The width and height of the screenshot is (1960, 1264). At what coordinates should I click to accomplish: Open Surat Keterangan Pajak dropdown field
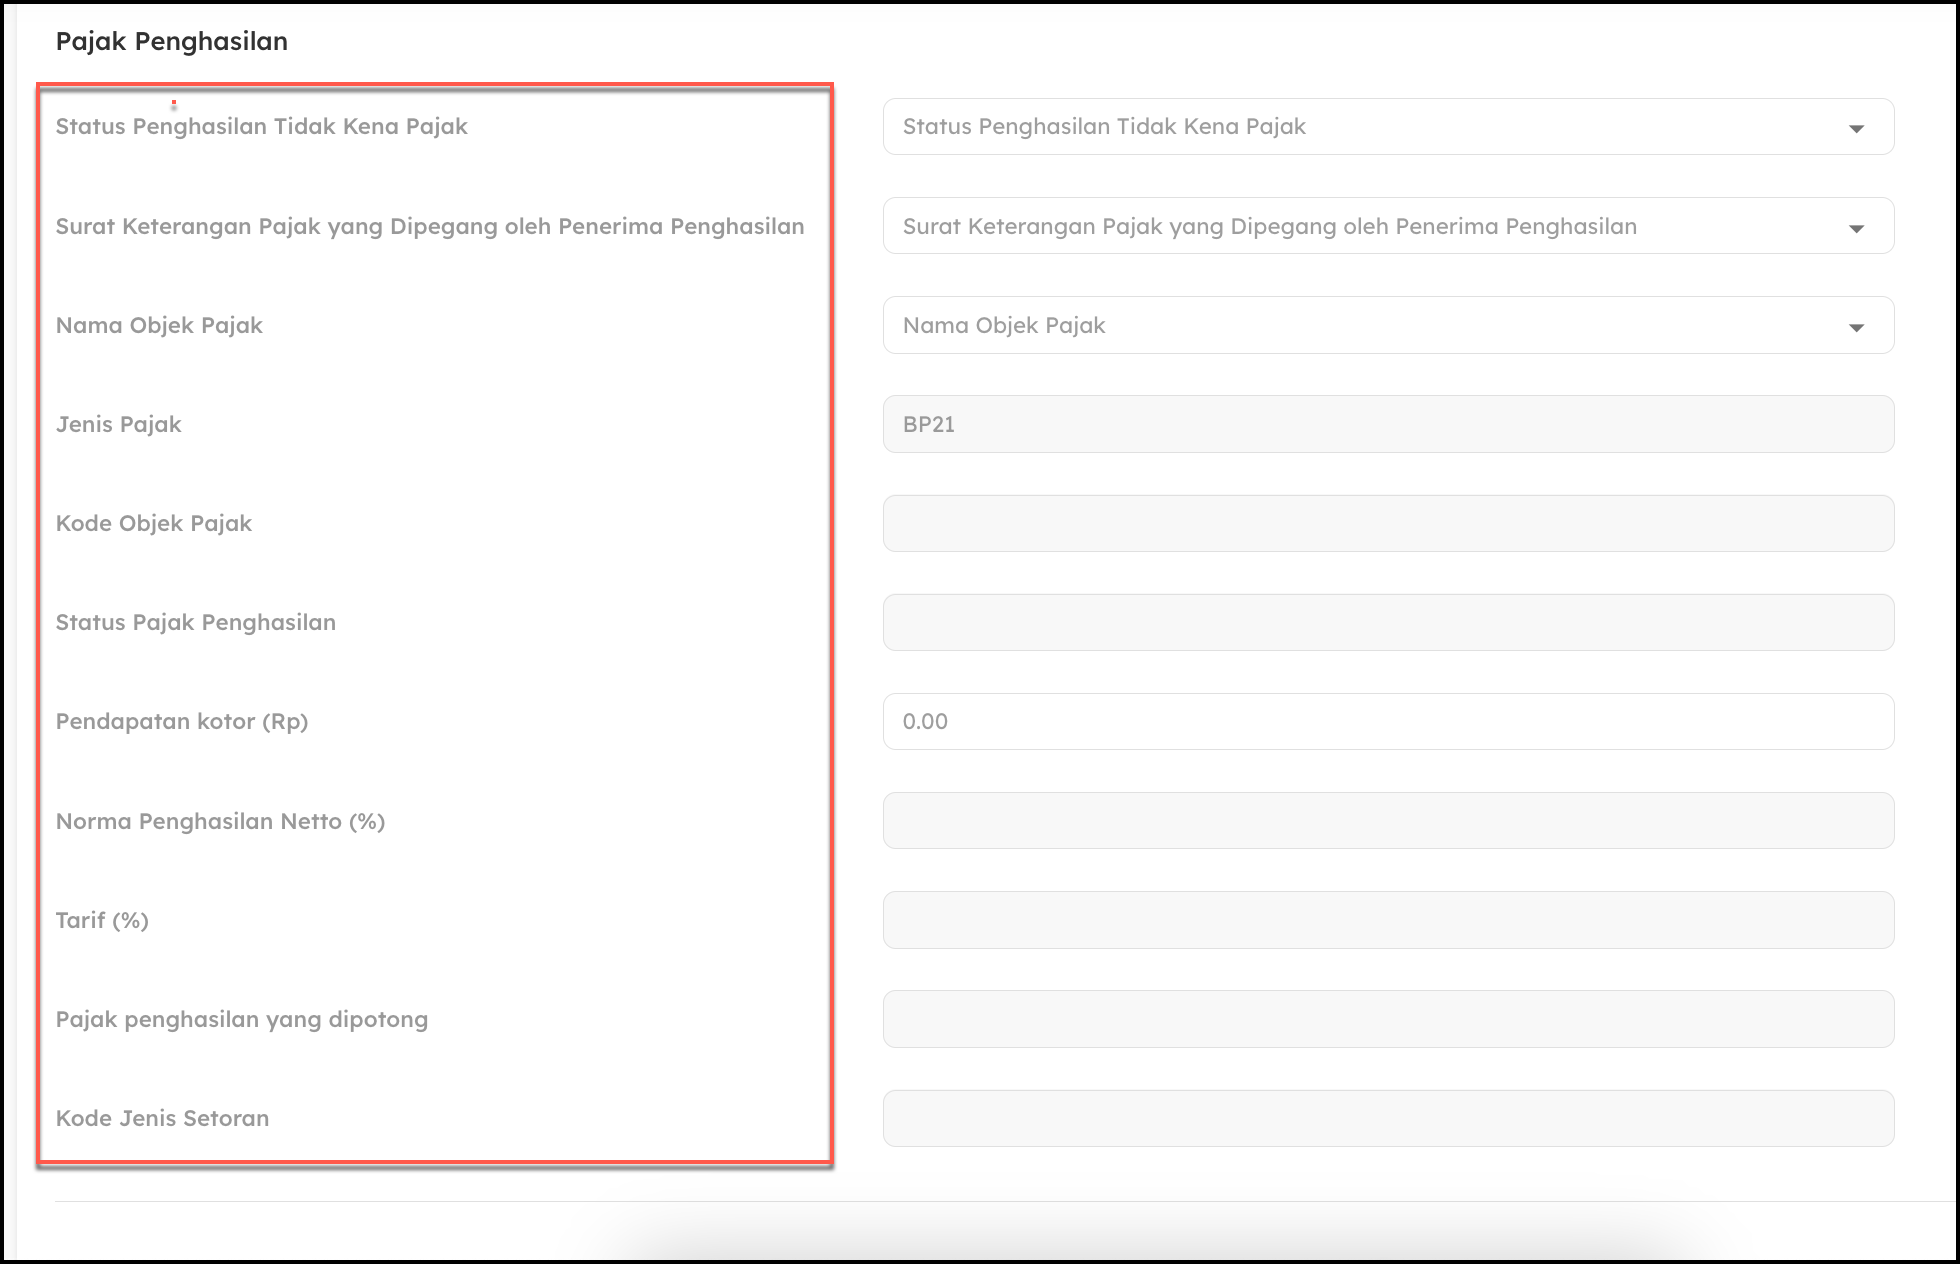click(x=1370, y=226)
